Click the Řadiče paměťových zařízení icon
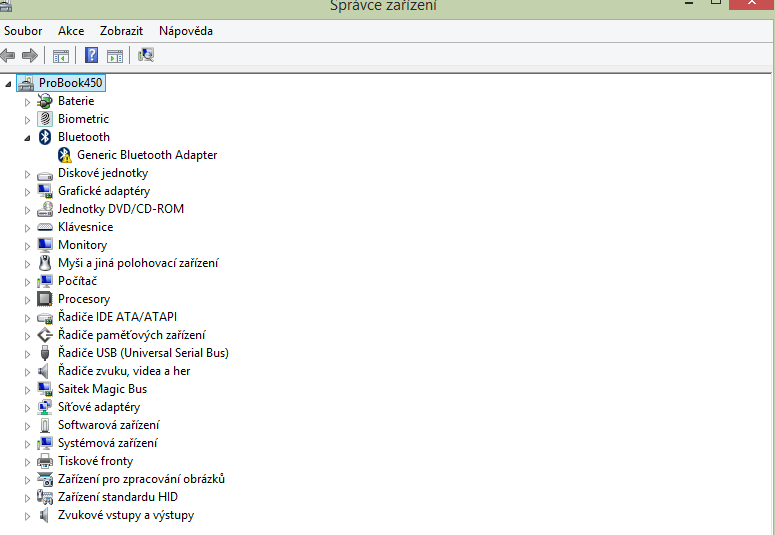This screenshot has height=535, width=775. click(x=45, y=335)
